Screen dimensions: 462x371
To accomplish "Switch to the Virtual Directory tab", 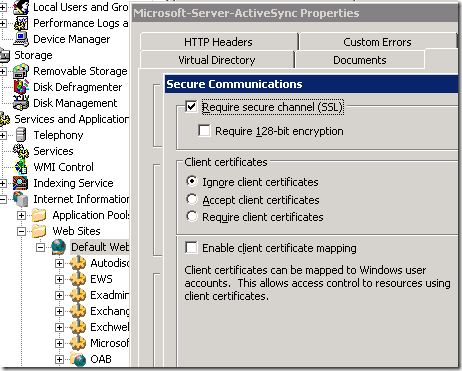I will [217, 60].
